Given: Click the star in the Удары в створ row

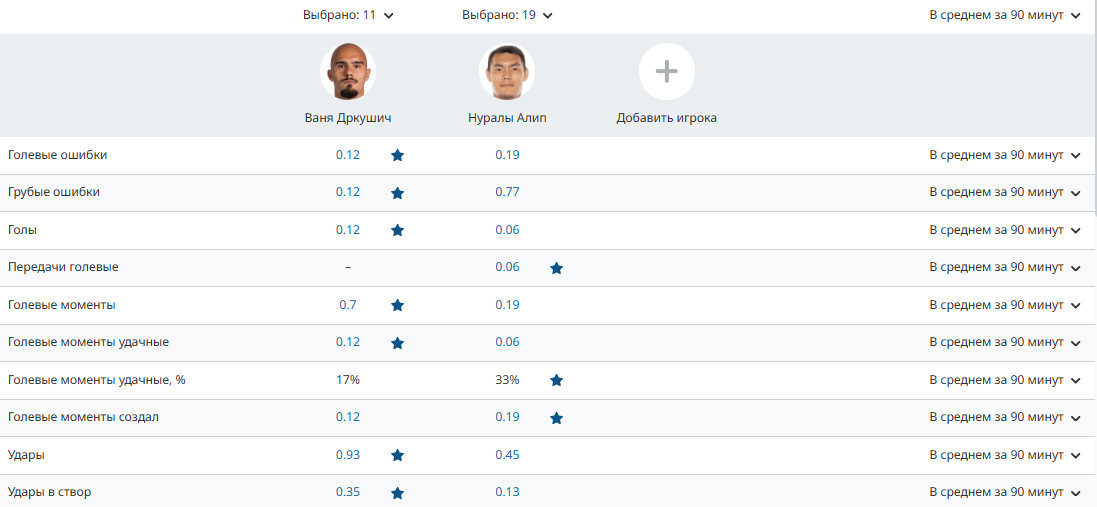Looking at the screenshot, I should tap(397, 492).
